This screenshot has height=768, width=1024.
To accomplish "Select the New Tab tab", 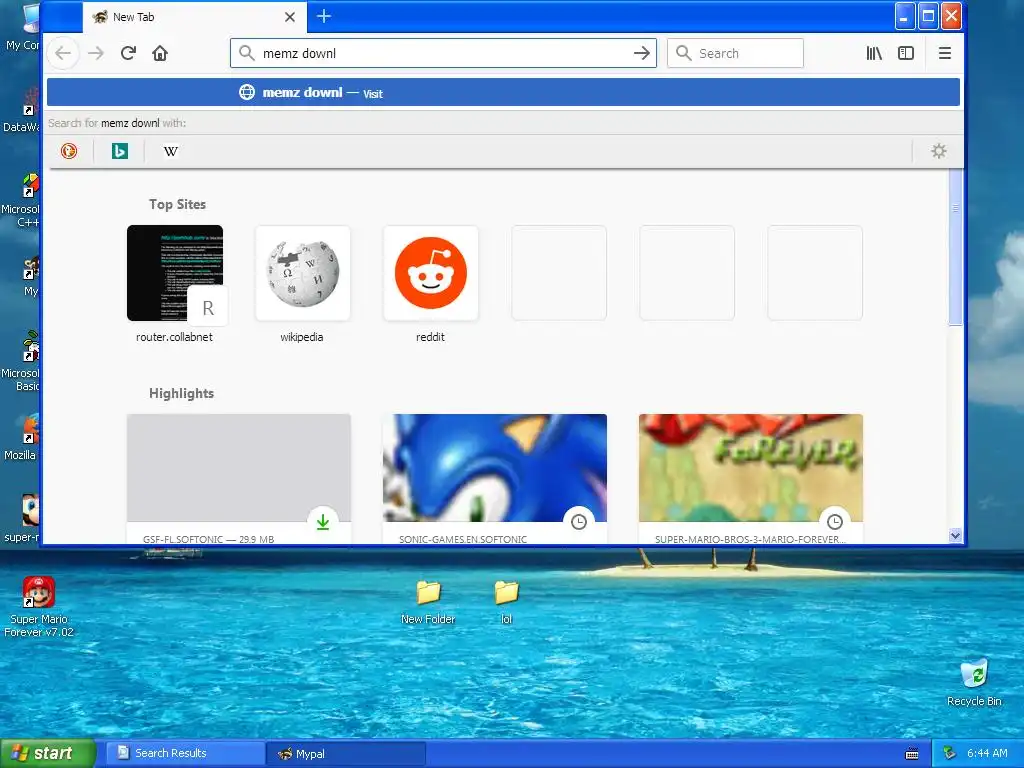I will pos(195,17).
